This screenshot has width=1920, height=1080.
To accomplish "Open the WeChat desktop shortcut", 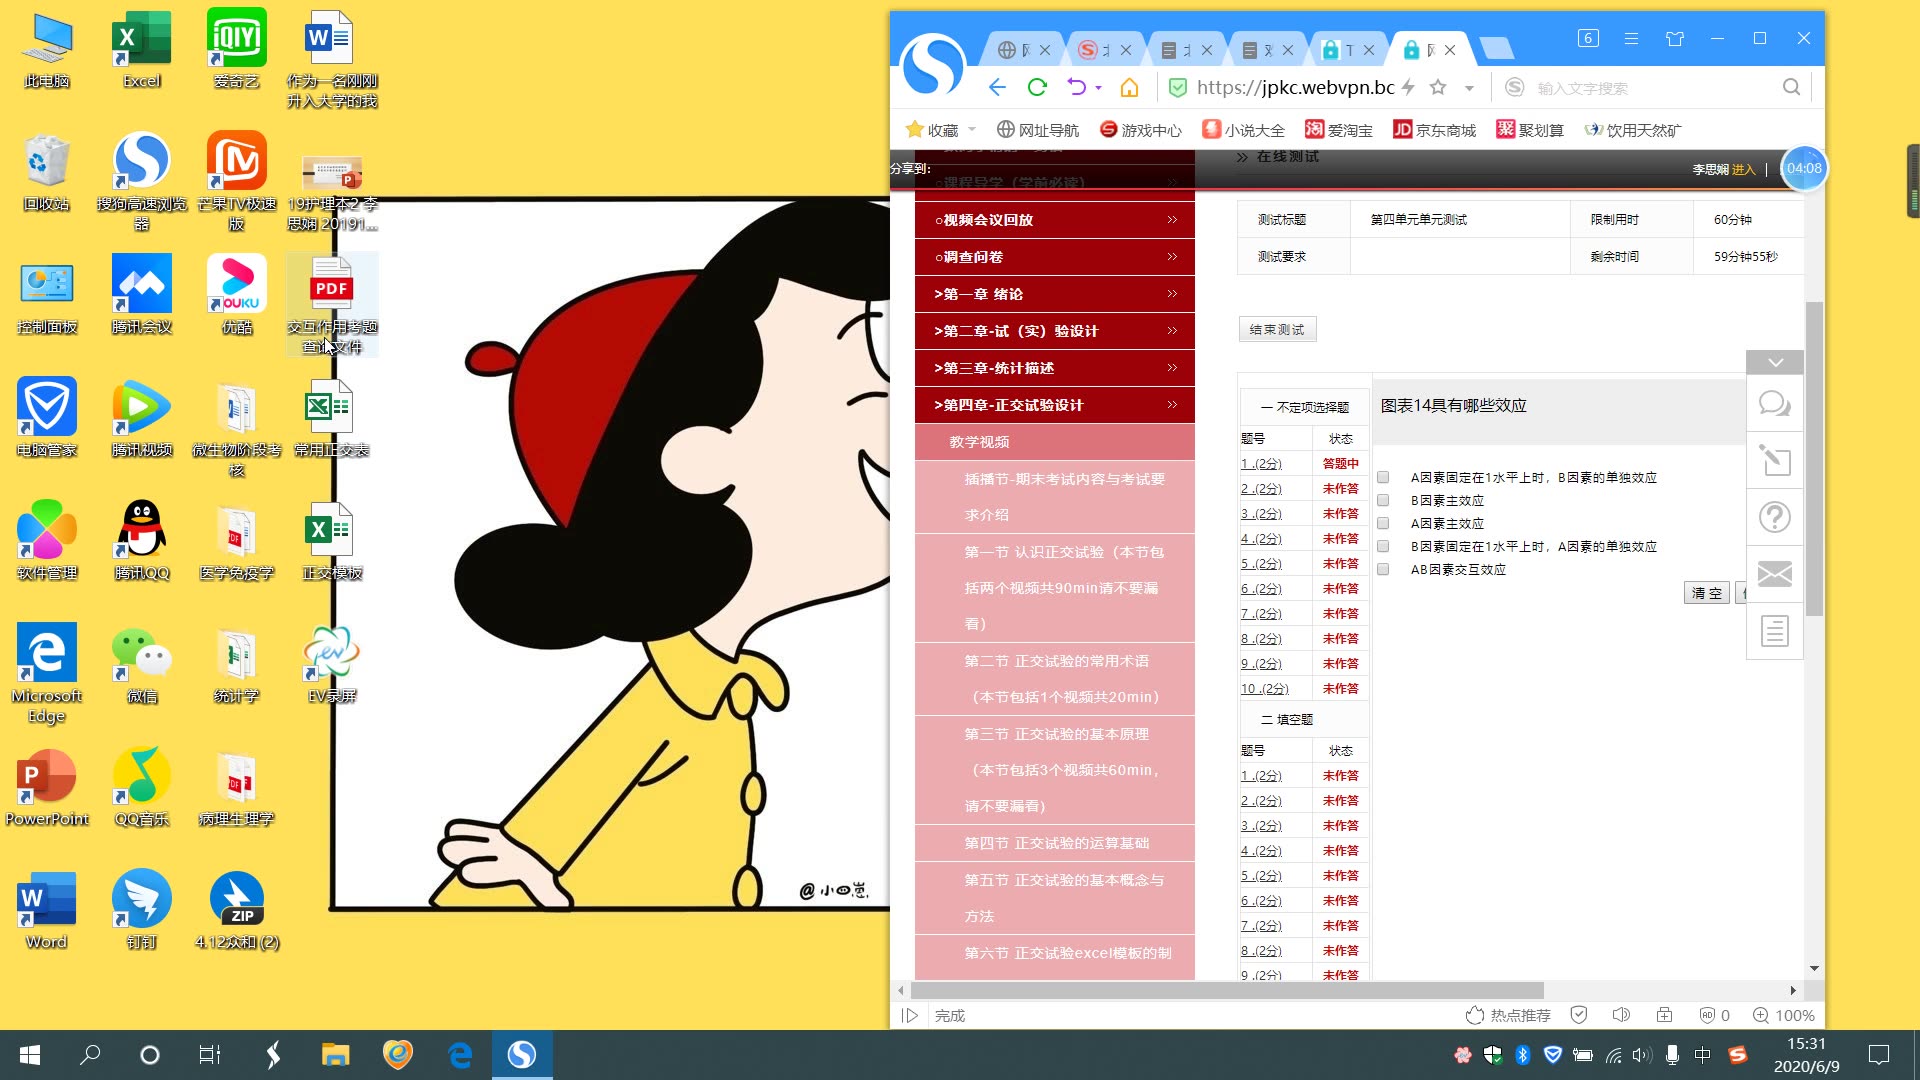I will [x=141, y=665].
